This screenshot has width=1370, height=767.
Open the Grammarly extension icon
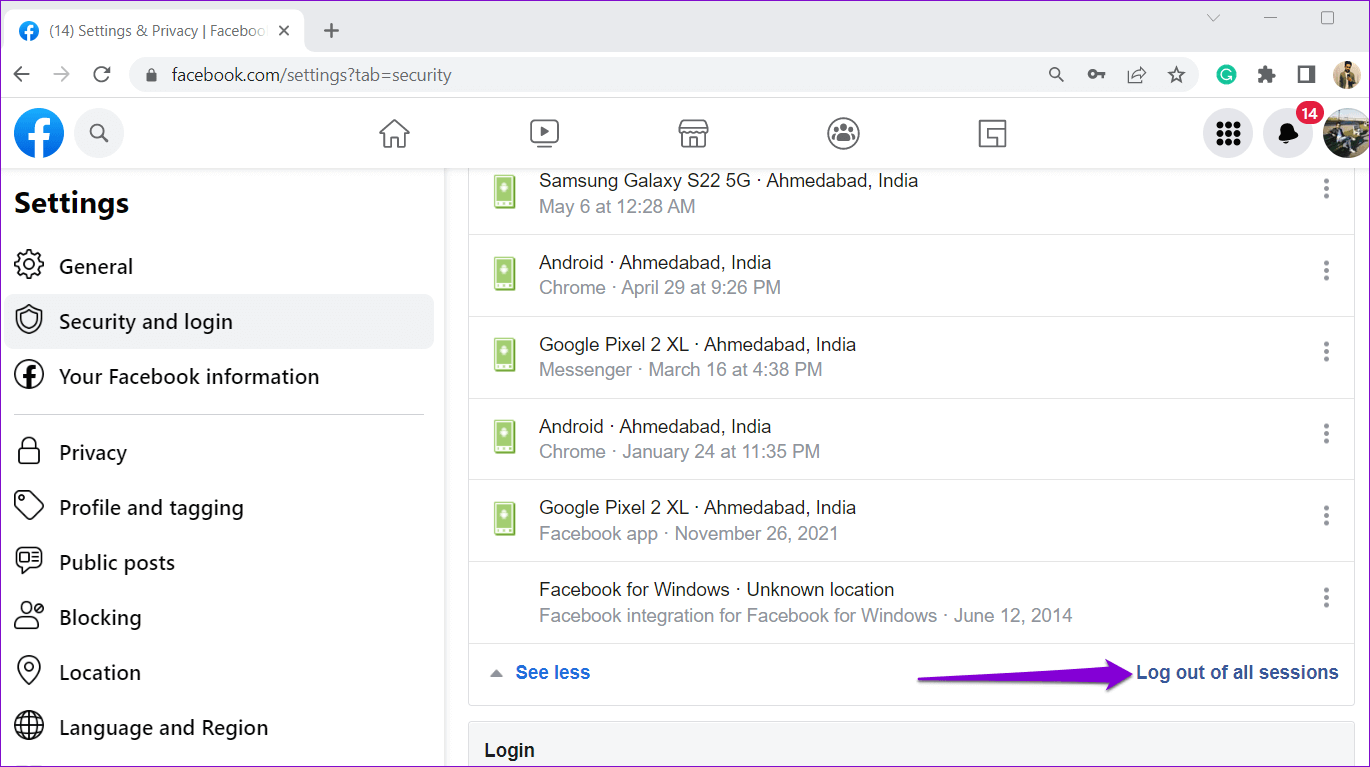(x=1226, y=74)
